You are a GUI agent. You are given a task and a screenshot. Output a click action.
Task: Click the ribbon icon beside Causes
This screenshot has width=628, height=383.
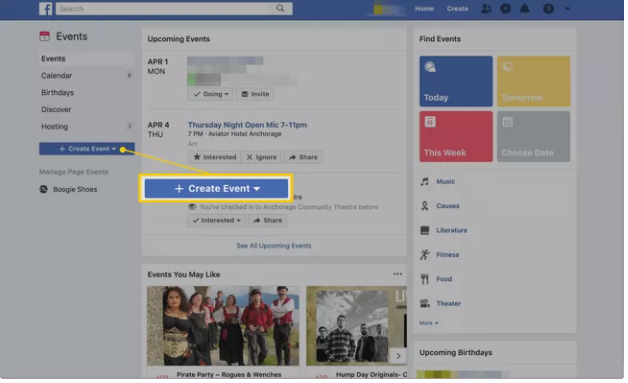tap(425, 206)
